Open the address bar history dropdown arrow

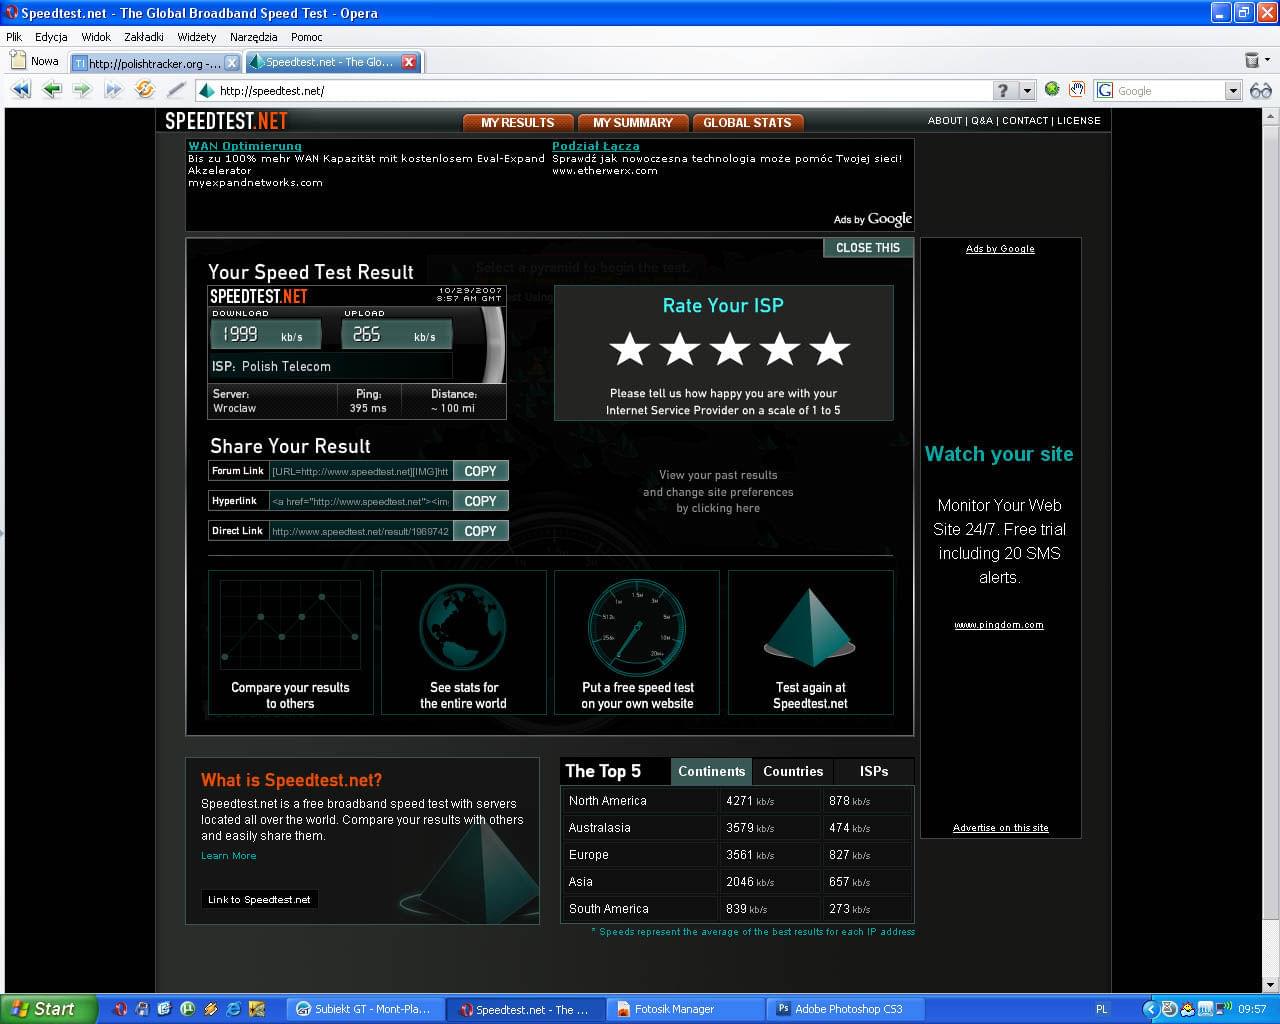coord(1027,91)
